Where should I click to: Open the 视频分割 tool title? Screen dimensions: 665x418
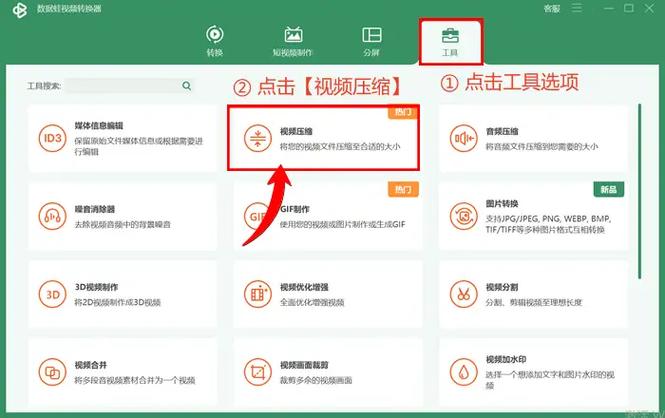[x=502, y=287]
